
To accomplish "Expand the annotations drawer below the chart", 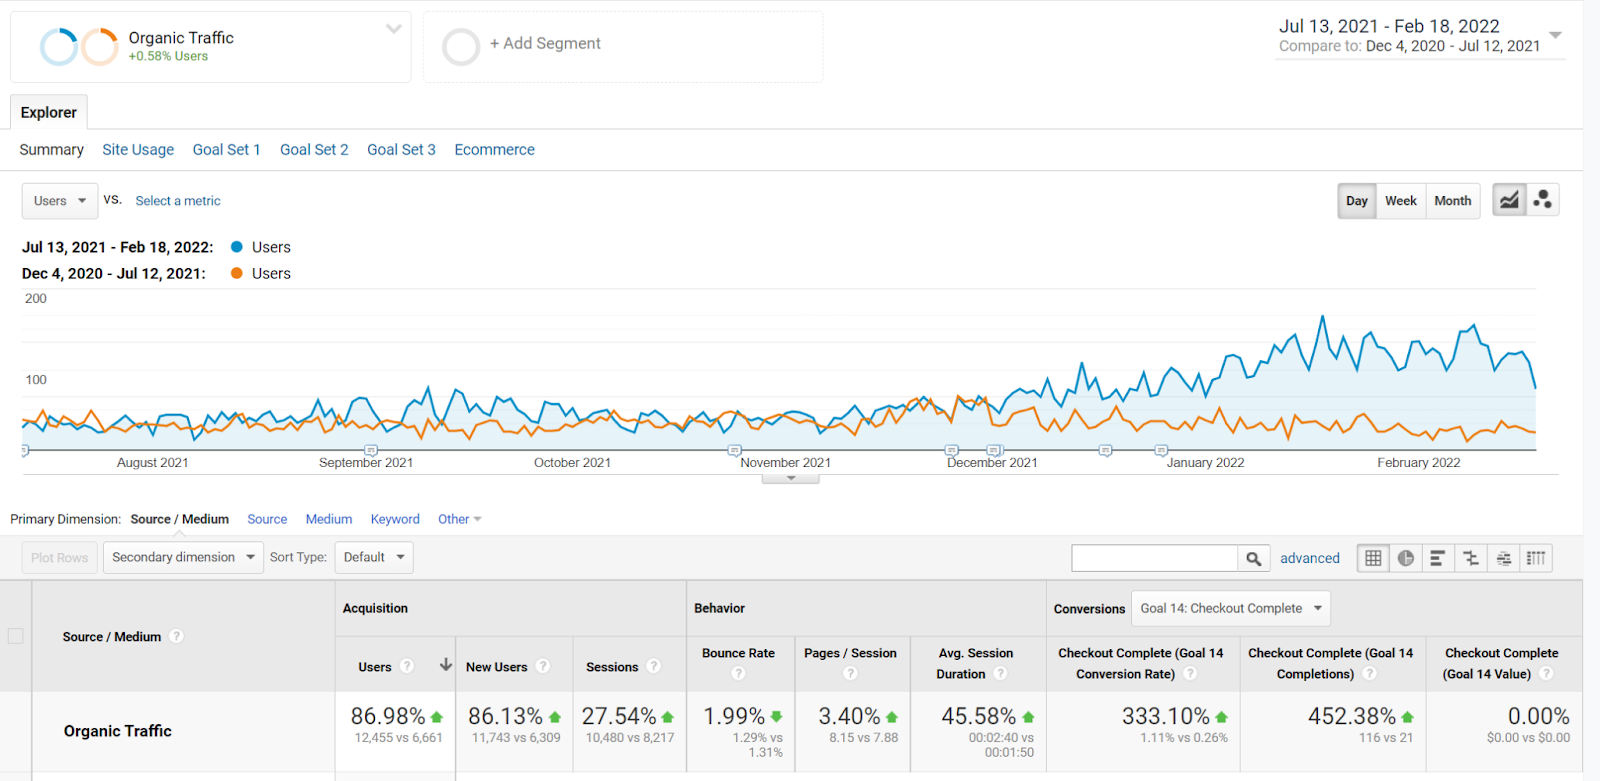I will click(791, 478).
